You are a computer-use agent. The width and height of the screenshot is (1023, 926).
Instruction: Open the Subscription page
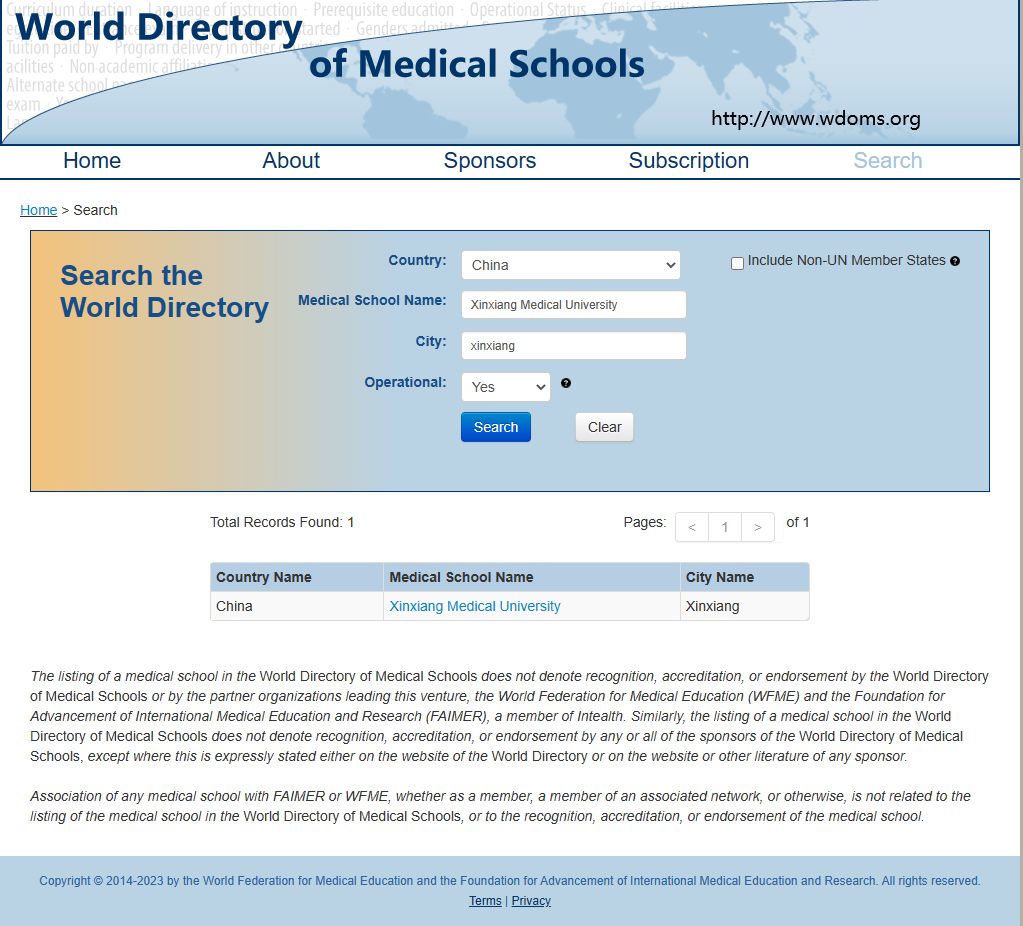click(x=689, y=161)
